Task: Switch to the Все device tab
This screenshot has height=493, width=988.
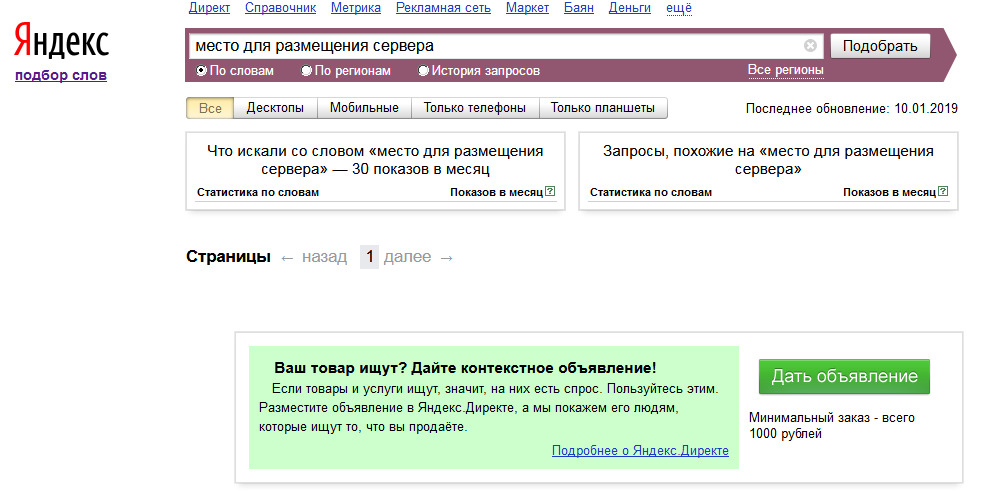Action: coord(210,108)
